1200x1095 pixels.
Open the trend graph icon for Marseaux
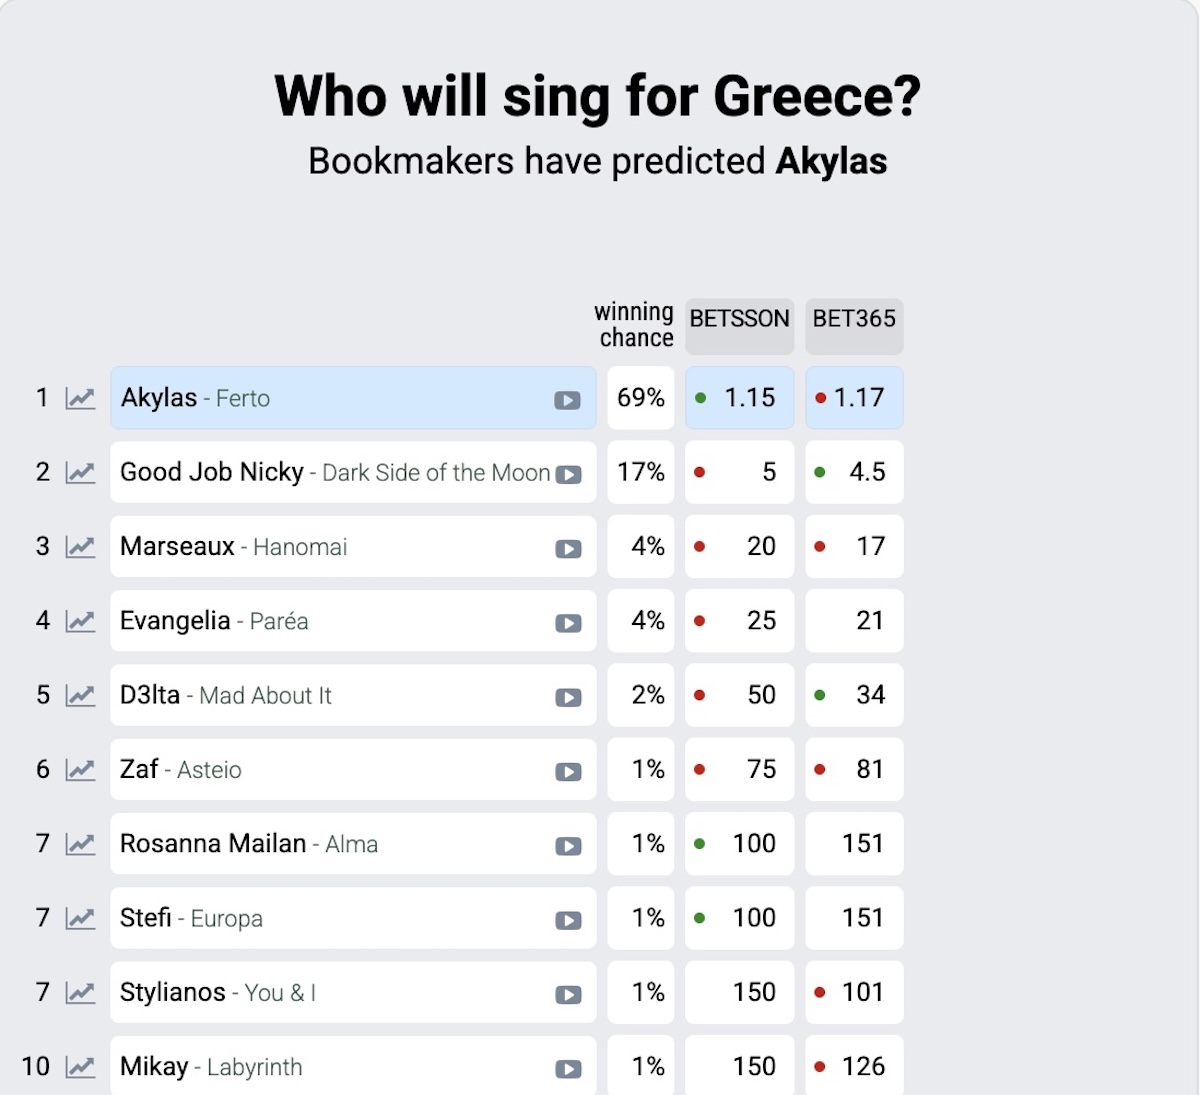[x=80, y=547]
